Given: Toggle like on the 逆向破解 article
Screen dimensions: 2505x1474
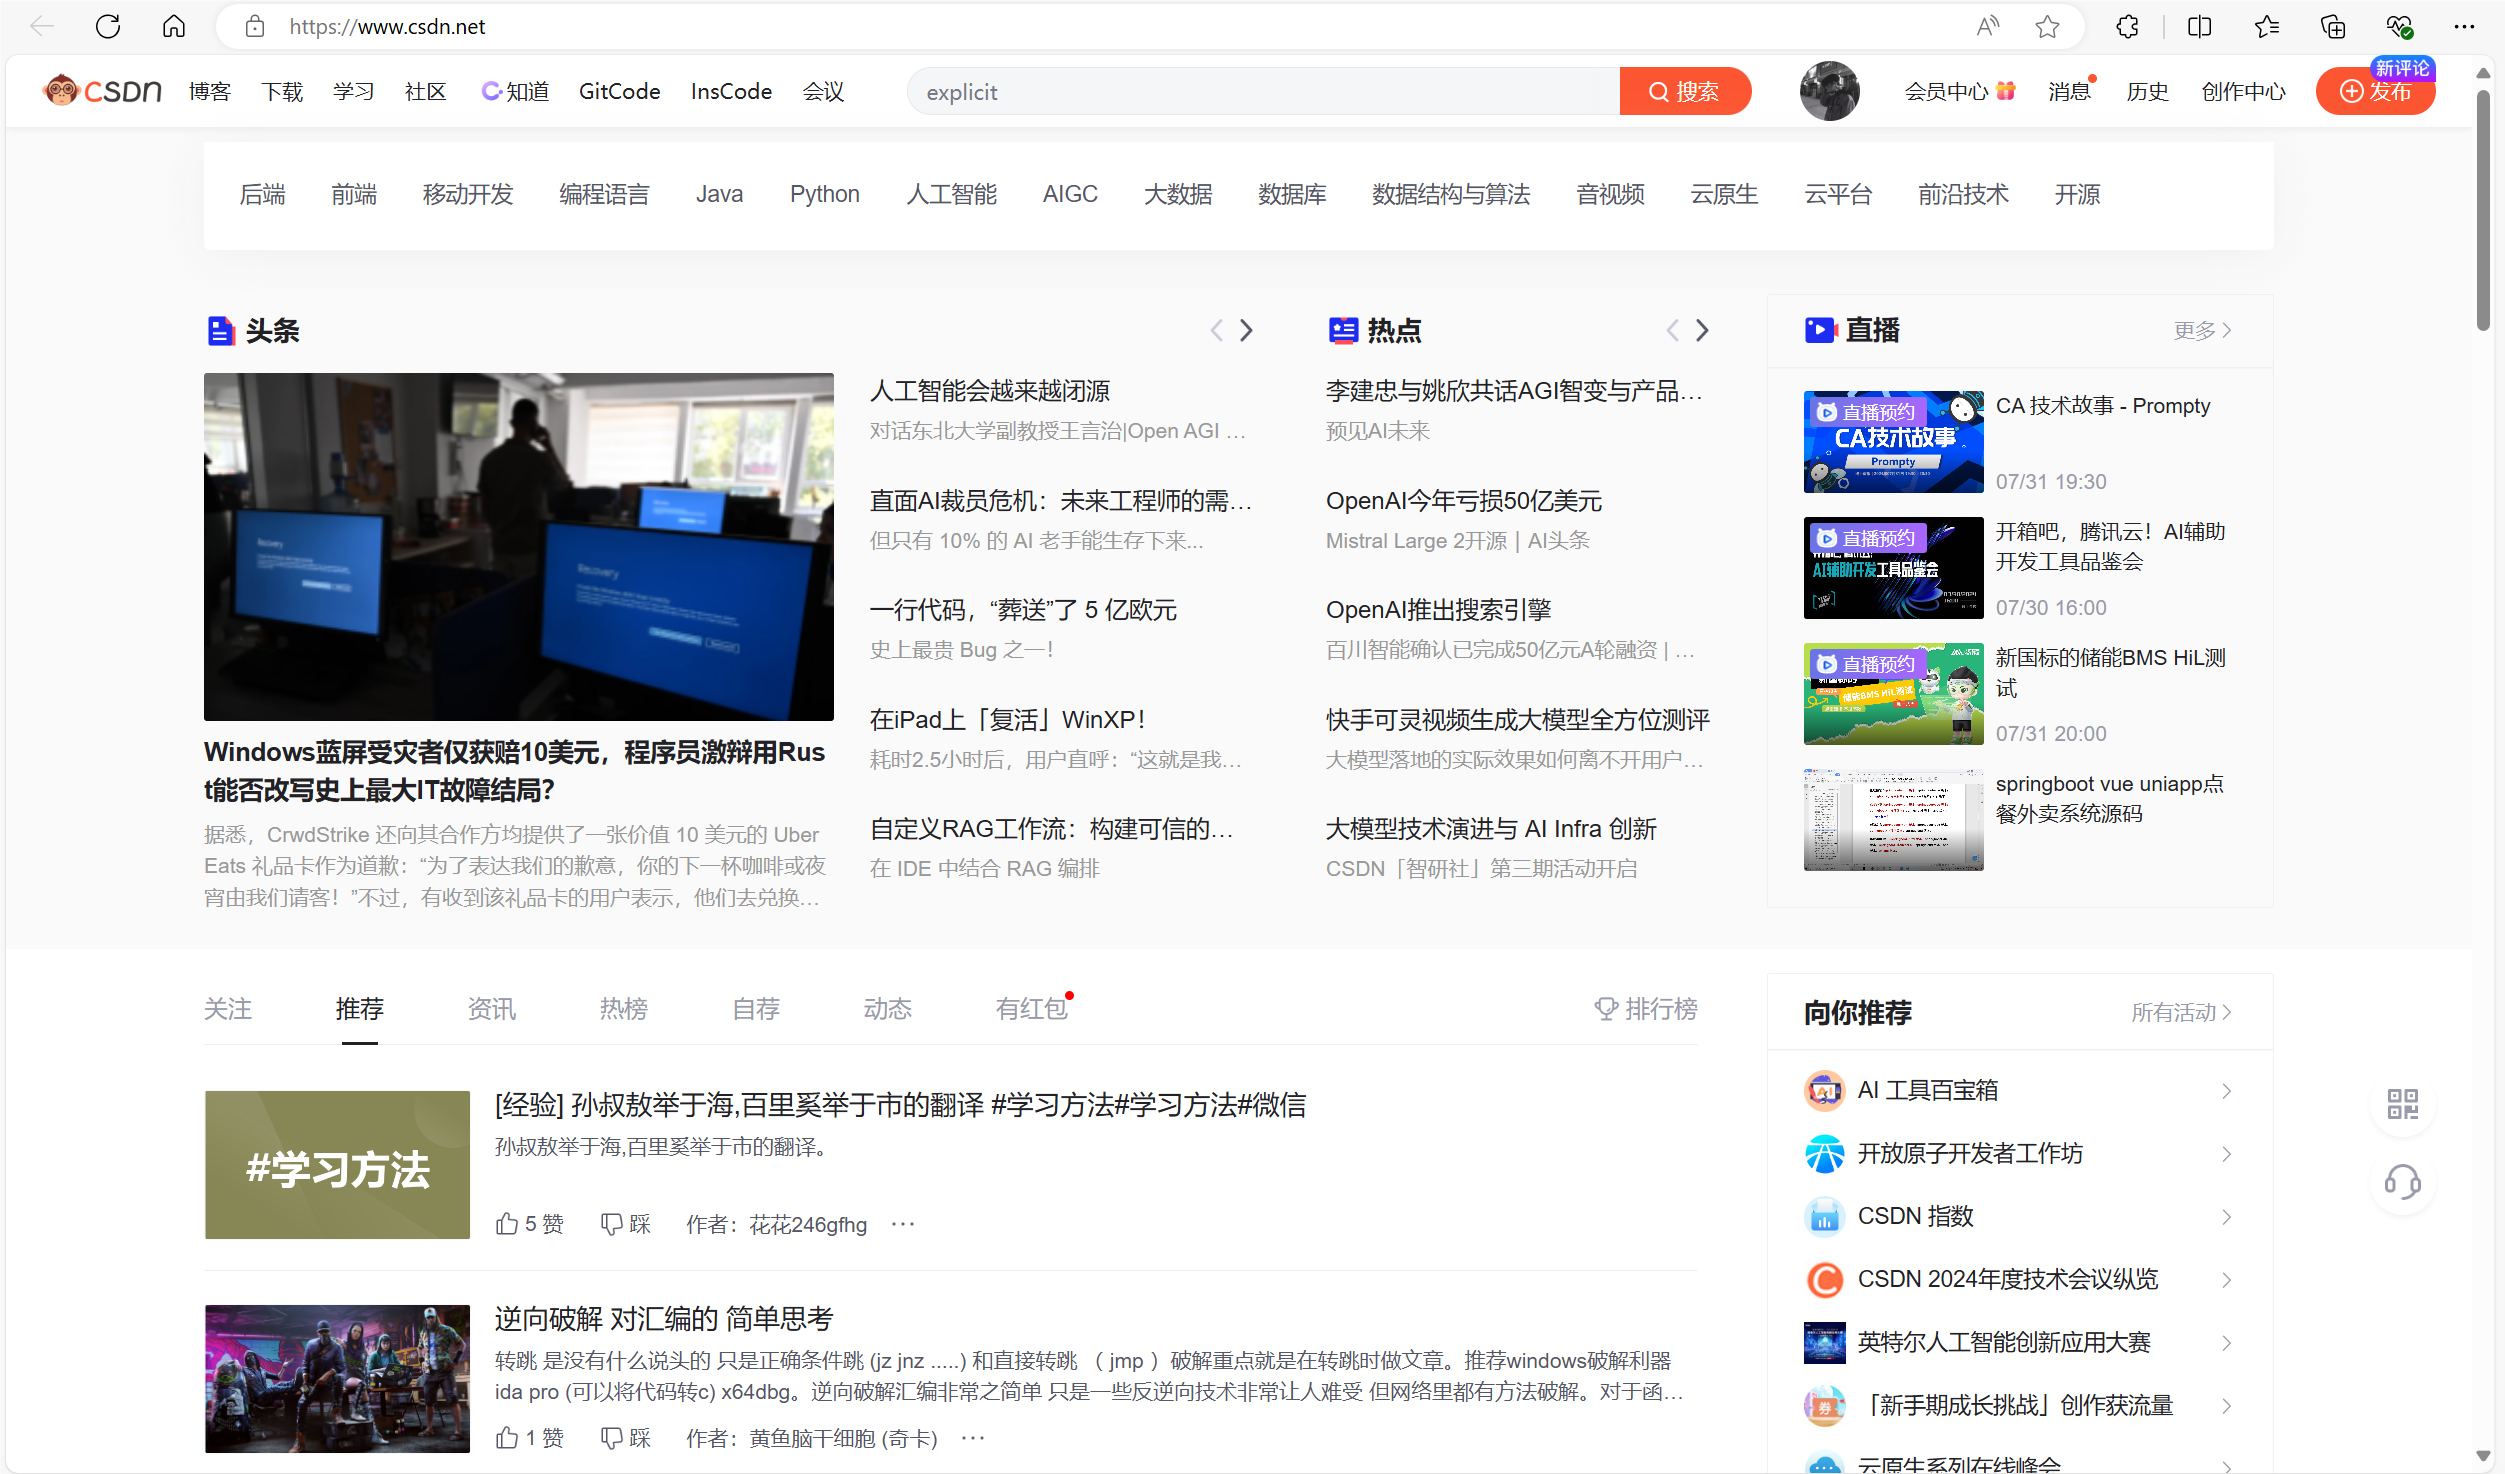Looking at the screenshot, I should tap(508, 1438).
